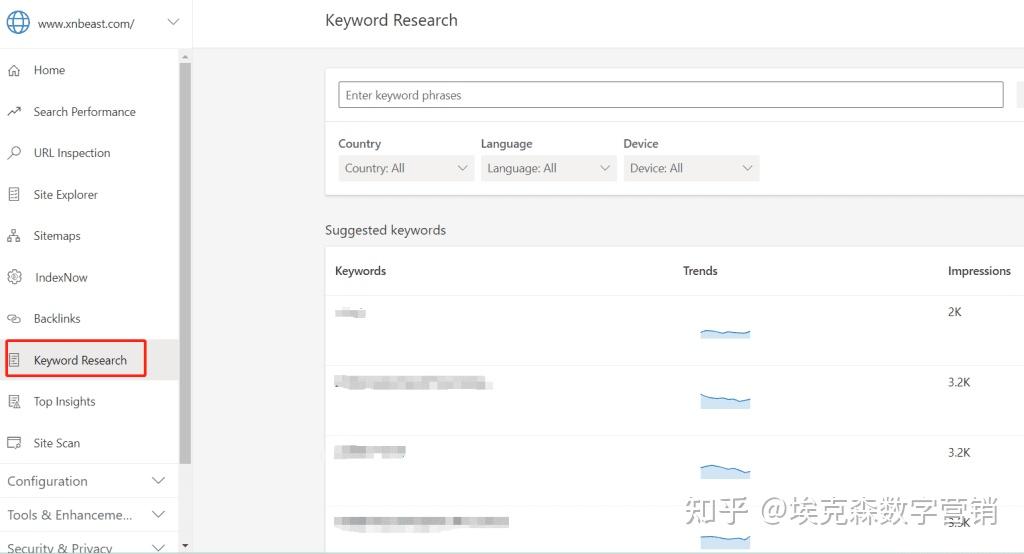Image resolution: width=1024 pixels, height=554 pixels.
Task: Click the Home house icon
Action: [14, 71]
